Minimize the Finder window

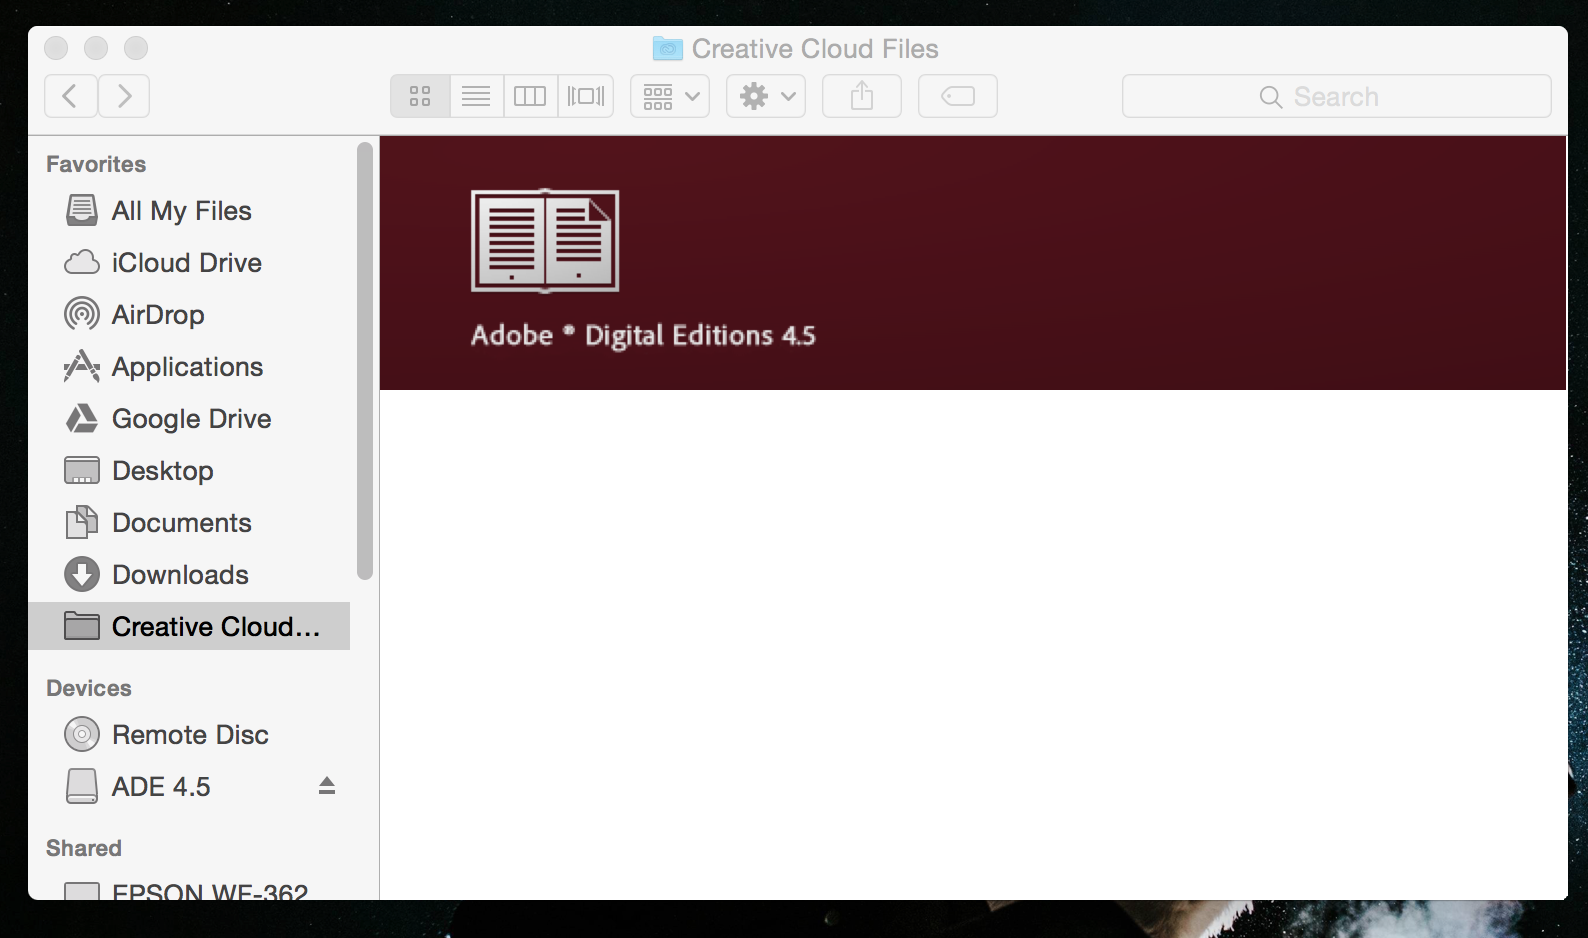pos(96,48)
